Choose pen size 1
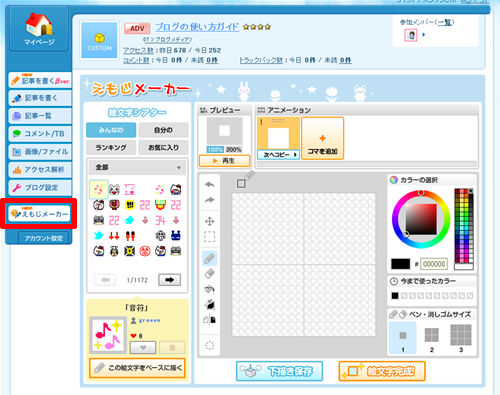Image resolution: width=500 pixels, height=395 pixels. coord(403,338)
